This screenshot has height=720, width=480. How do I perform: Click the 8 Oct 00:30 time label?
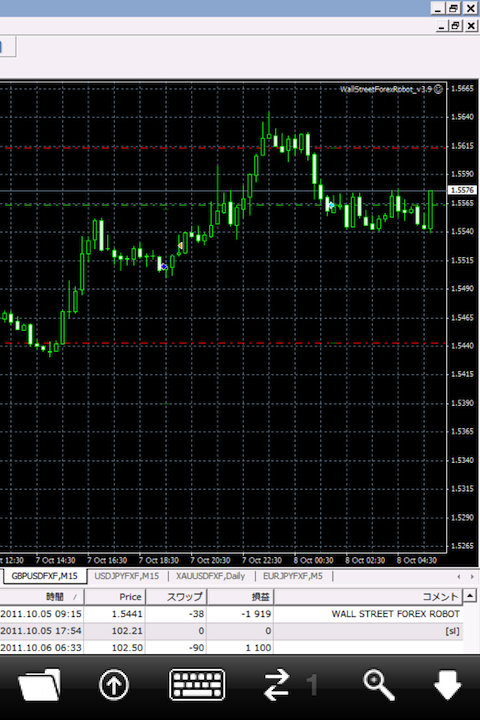[x=313, y=560]
